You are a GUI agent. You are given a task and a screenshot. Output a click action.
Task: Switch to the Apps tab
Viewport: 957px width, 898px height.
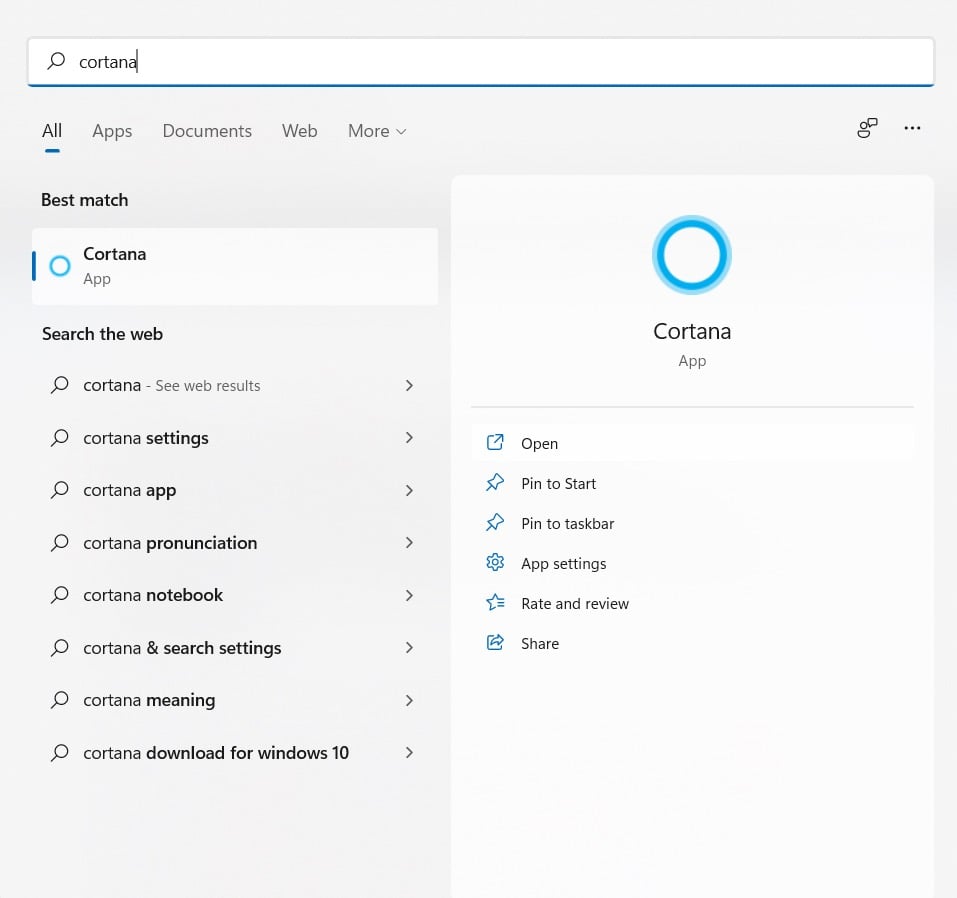(x=112, y=131)
